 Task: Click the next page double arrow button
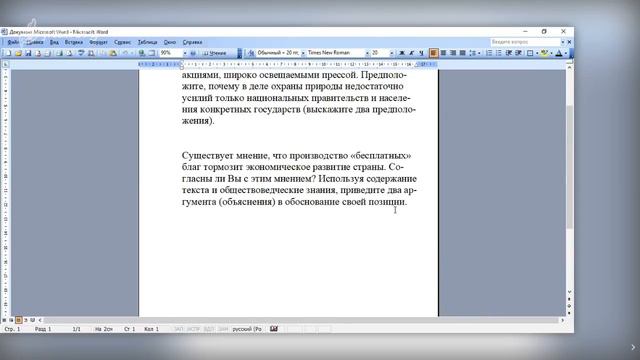pos(569,313)
